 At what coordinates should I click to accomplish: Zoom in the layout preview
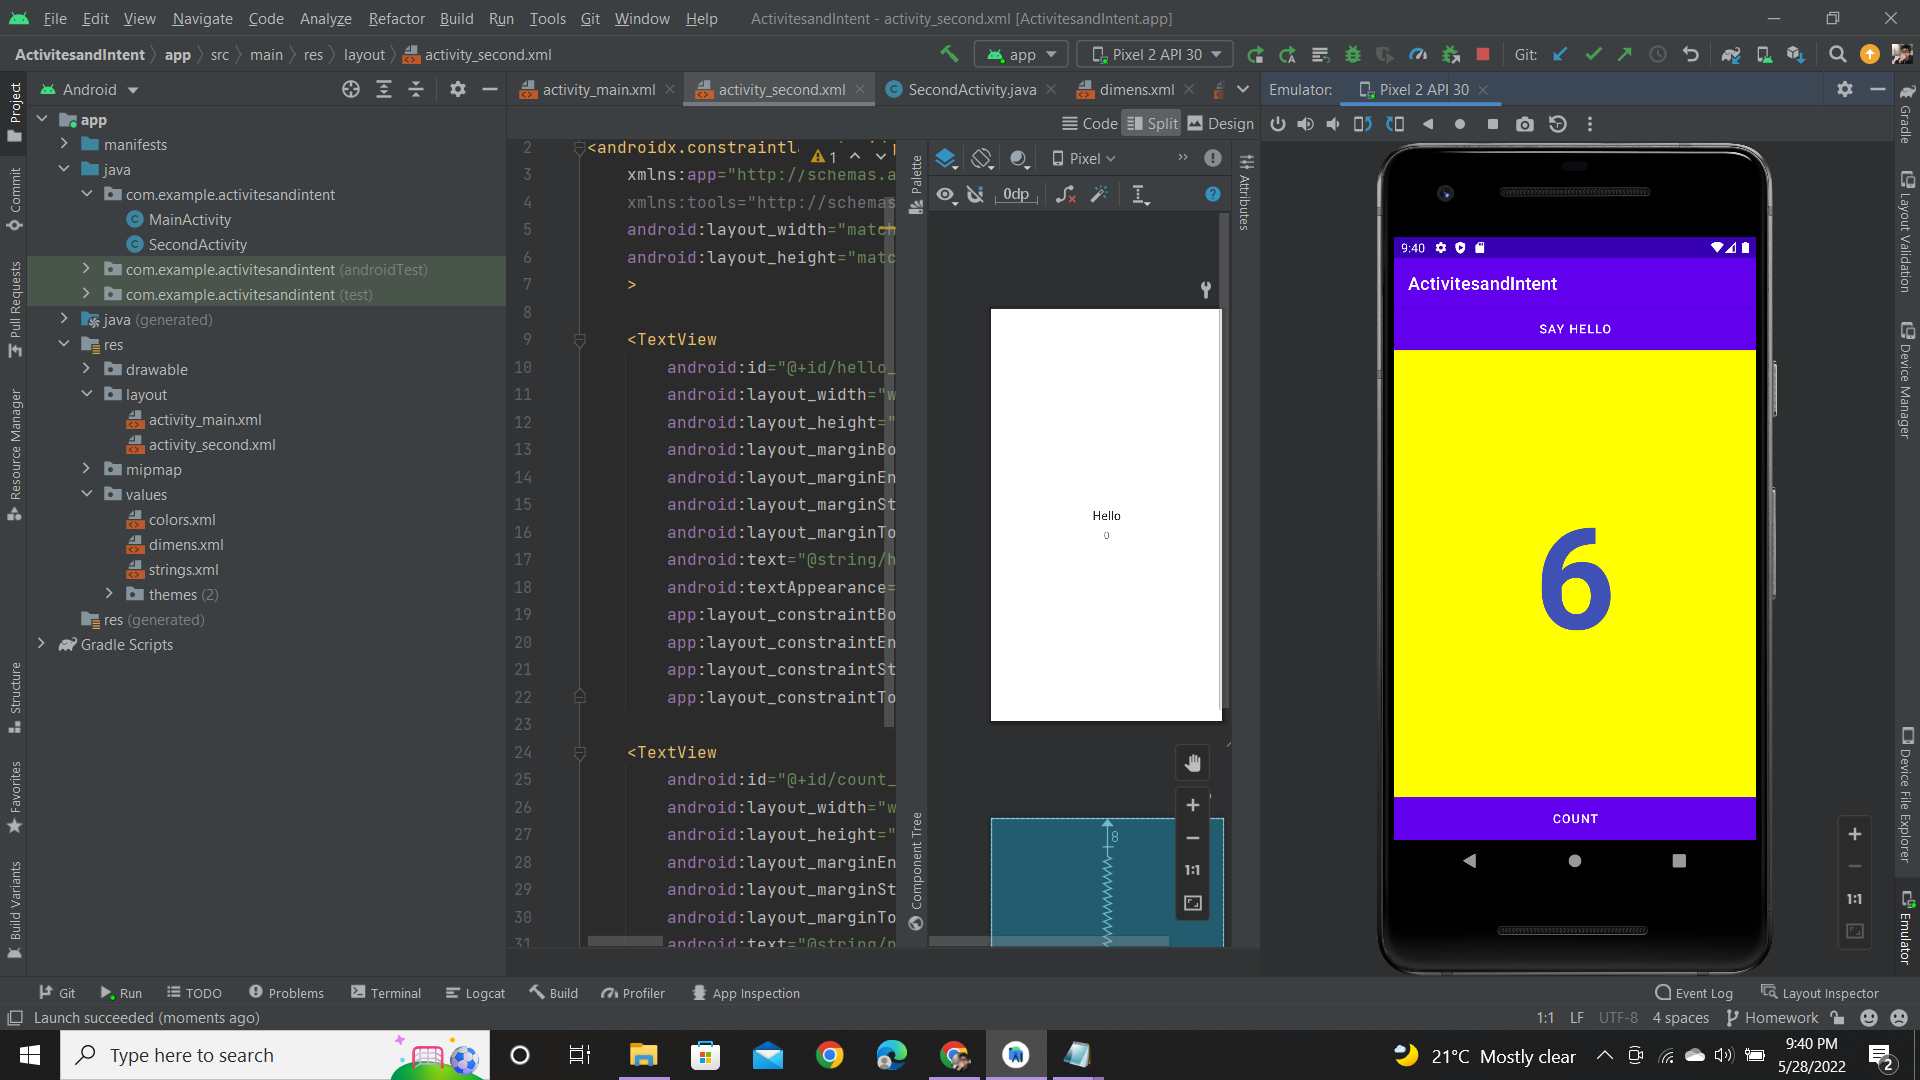pos(1193,805)
